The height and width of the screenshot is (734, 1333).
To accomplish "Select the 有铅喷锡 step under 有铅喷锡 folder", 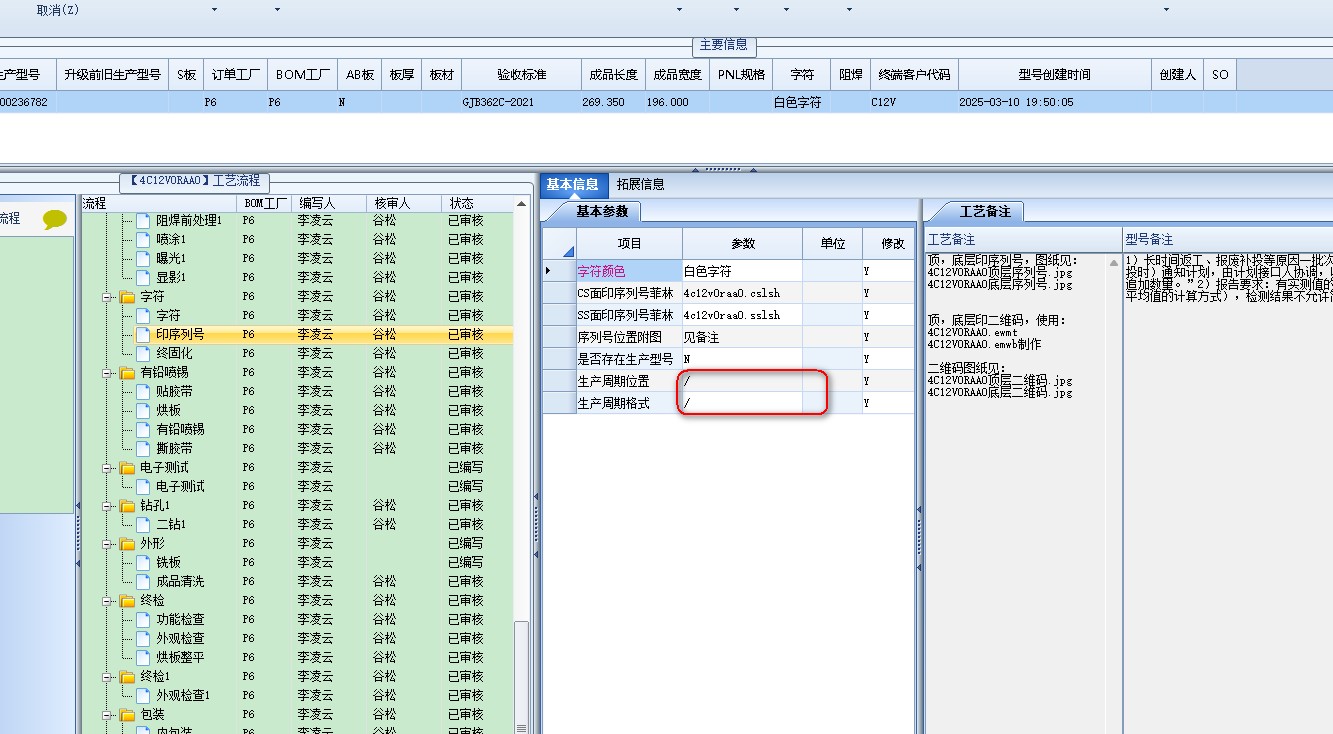I will click(x=180, y=429).
